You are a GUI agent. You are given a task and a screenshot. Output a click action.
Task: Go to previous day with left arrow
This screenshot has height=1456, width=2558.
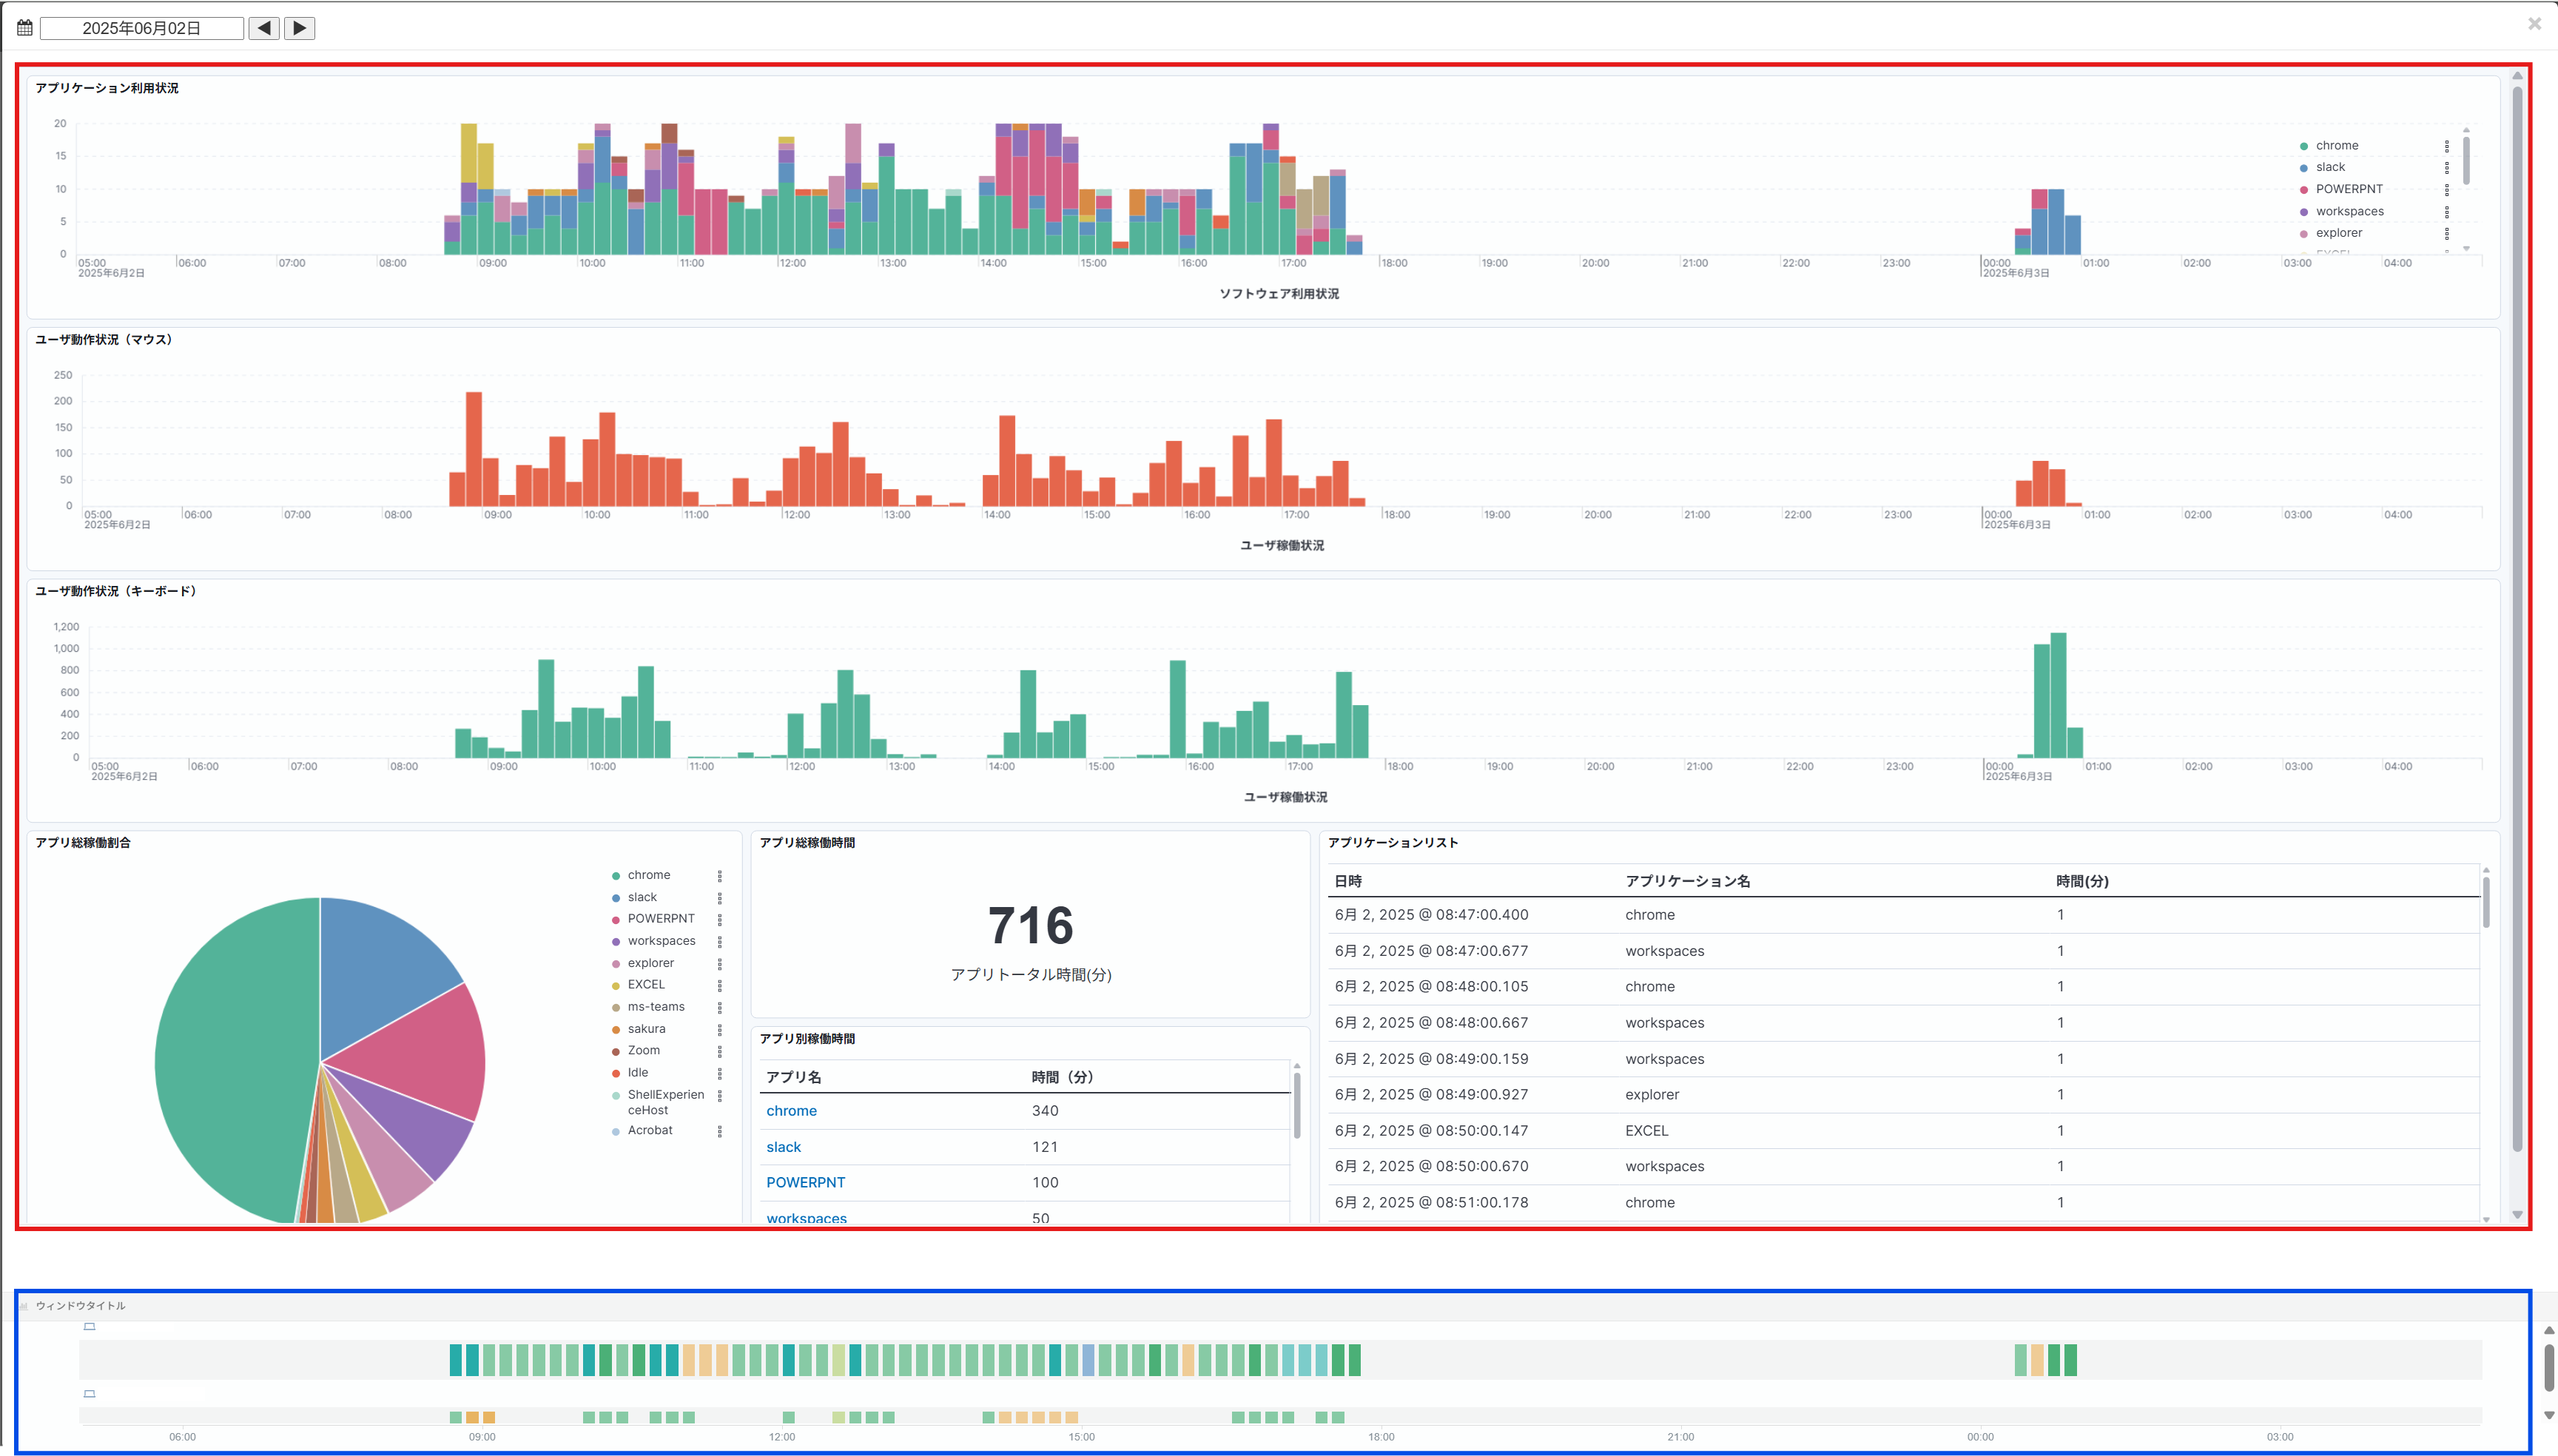(x=264, y=28)
